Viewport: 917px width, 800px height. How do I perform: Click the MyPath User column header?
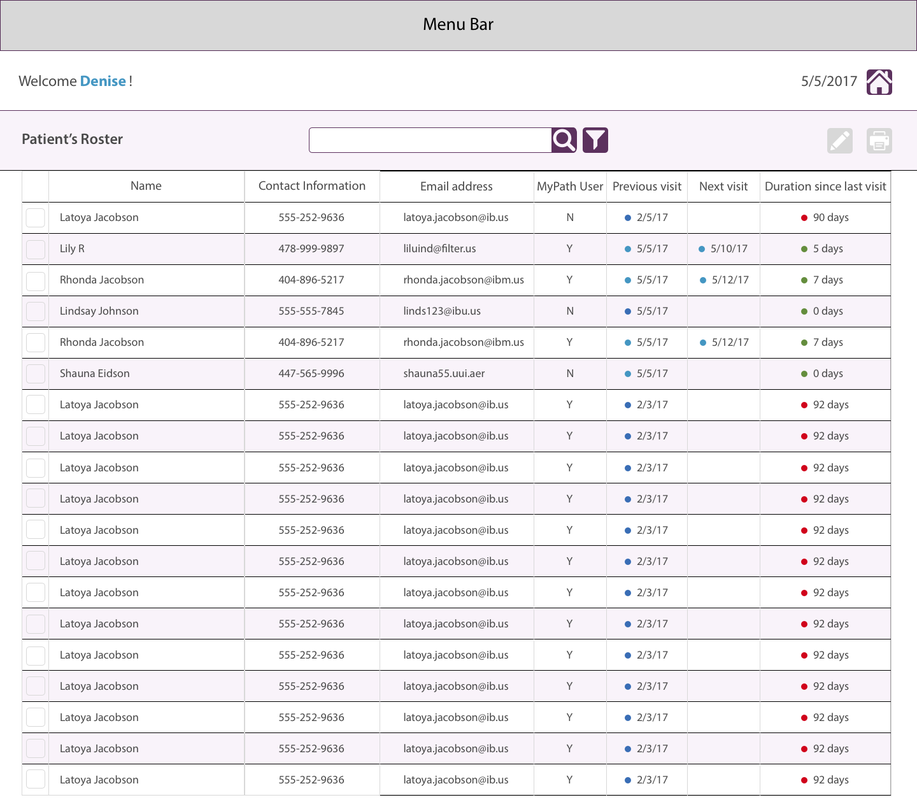click(x=570, y=186)
